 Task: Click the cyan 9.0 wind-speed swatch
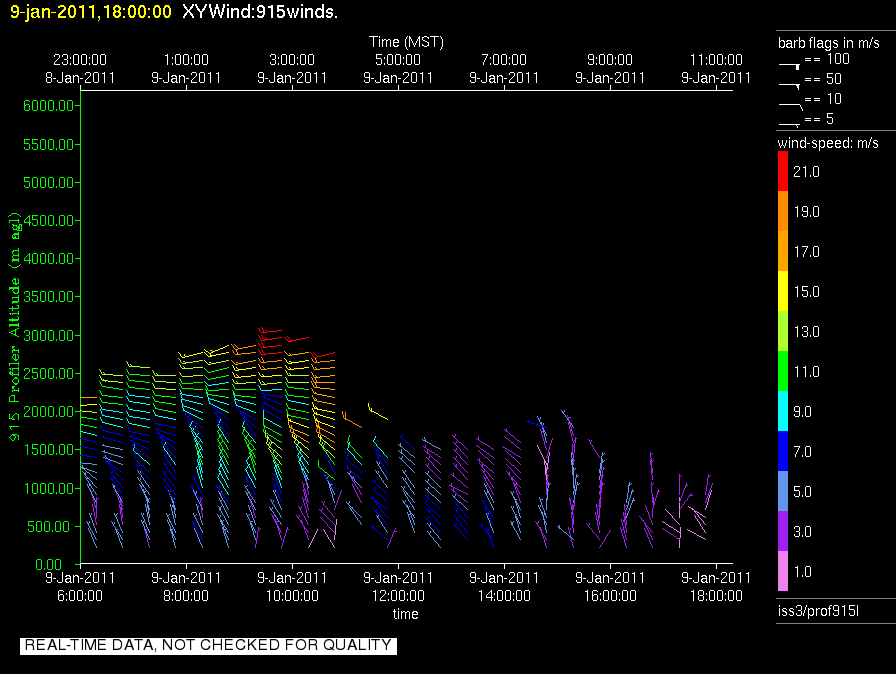pyautogui.click(x=784, y=412)
